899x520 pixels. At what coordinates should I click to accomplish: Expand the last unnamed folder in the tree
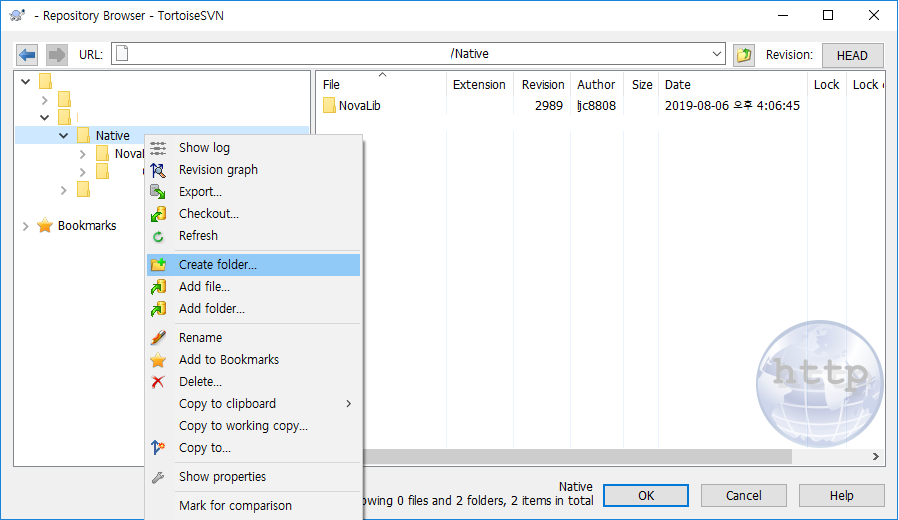pos(64,190)
